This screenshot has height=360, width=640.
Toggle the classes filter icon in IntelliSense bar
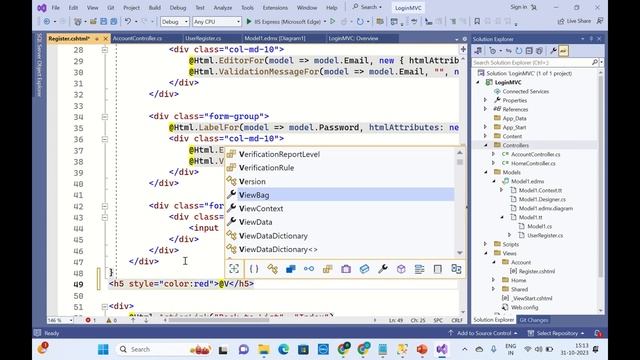pos(272,269)
